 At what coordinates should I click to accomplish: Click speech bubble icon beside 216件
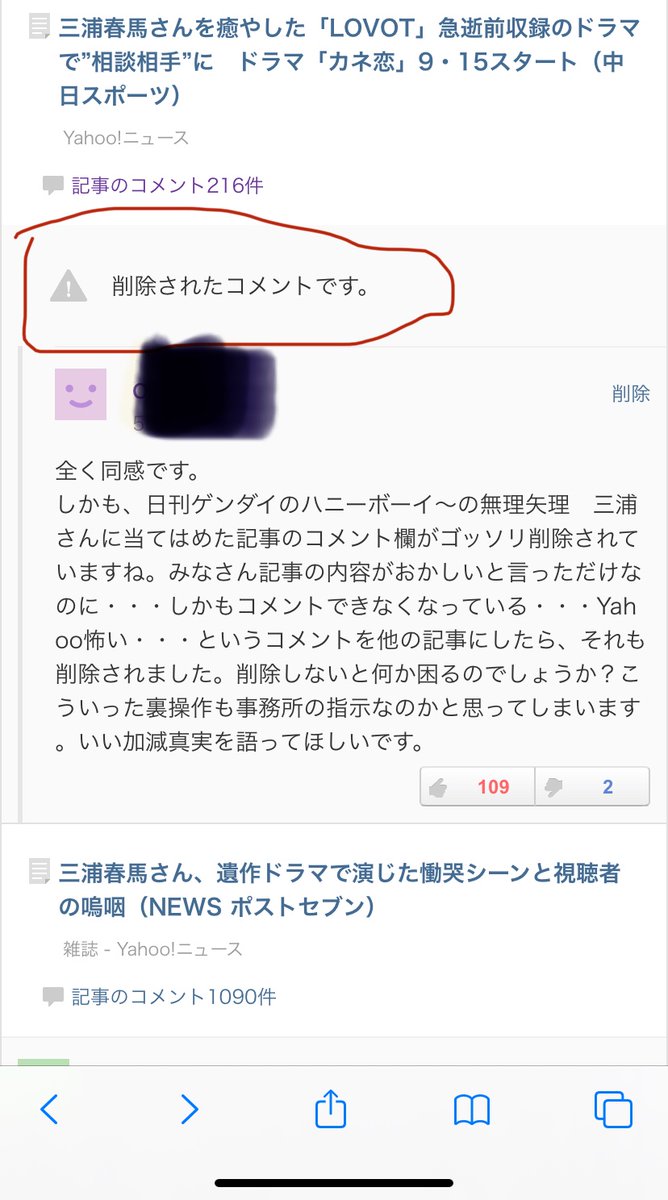click(53, 186)
